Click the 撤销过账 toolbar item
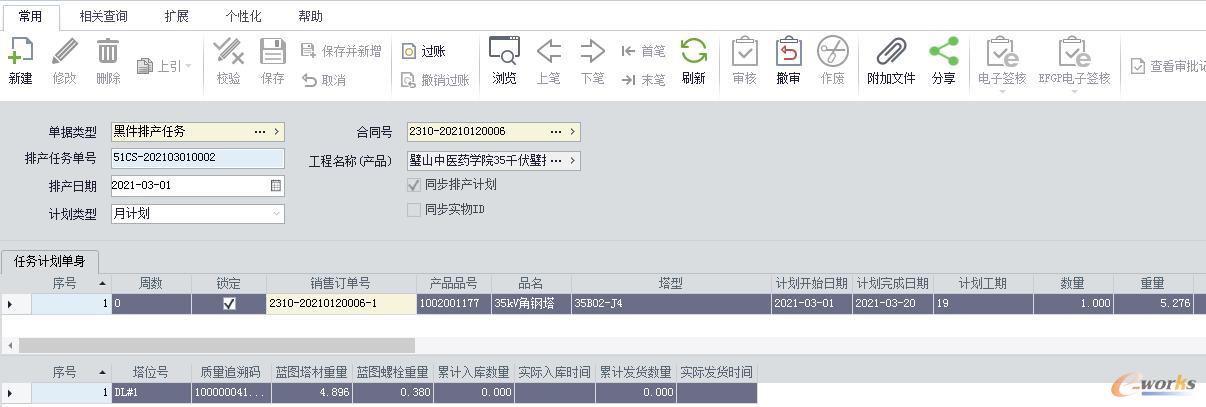Viewport: 1206px width, 407px height. pyautogui.click(x=435, y=80)
